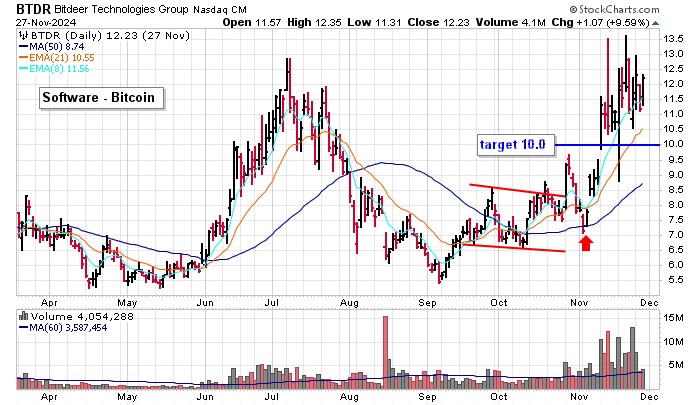Click Oct on the volume chart's date axis
Screen dimensions: 700x405
(499, 397)
